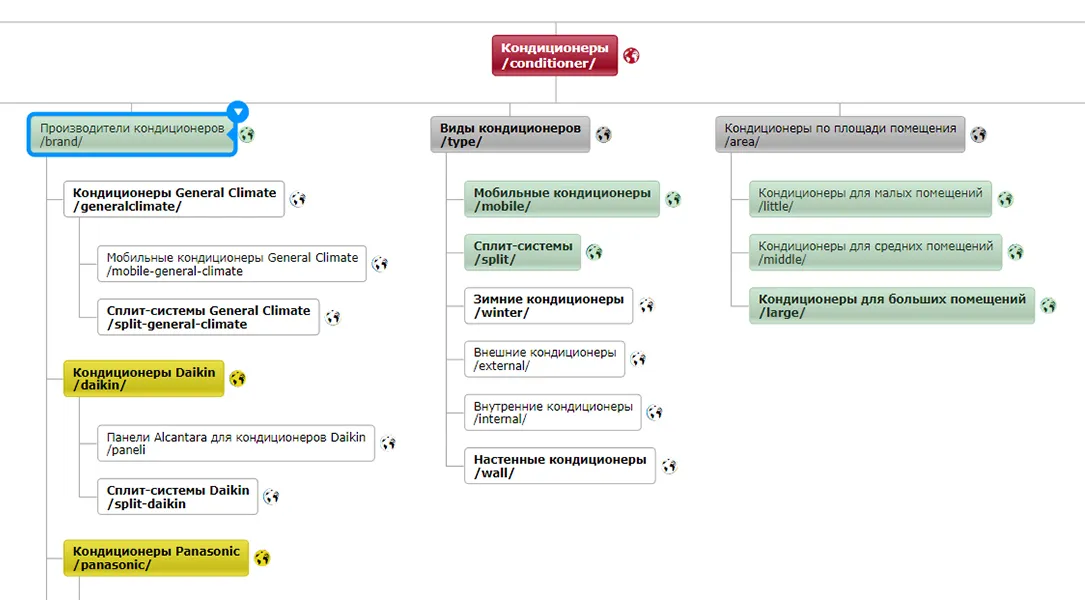Select the Кондиционеры Daikin /daikin/ yellow node
The height and width of the screenshot is (600, 1085).
click(x=144, y=379)
